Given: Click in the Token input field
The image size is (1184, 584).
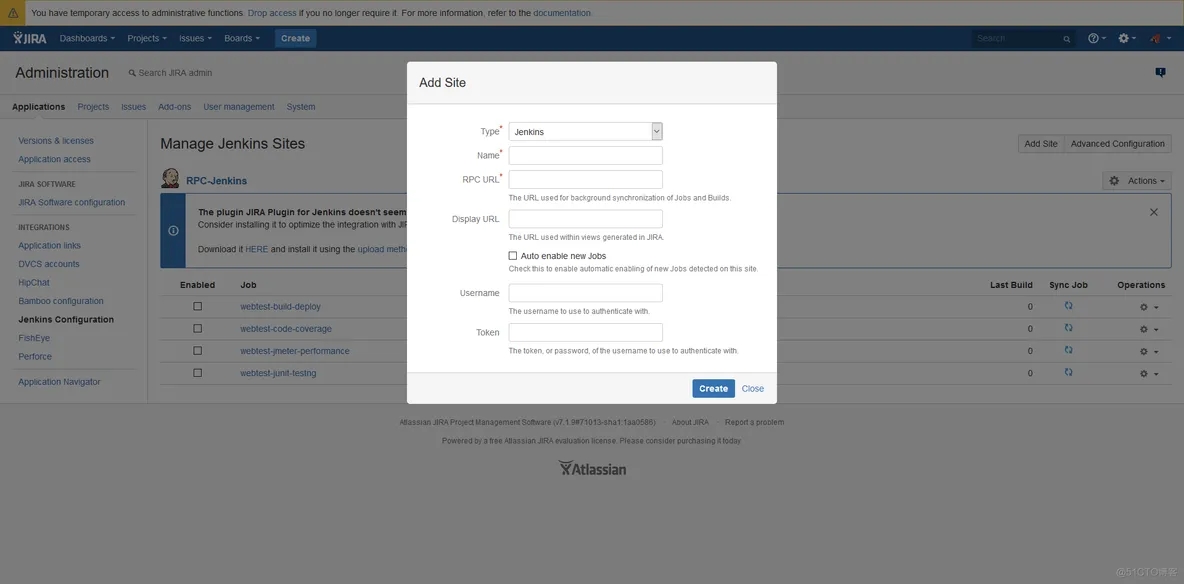Looking at the screenshot, I should point(585,332).
